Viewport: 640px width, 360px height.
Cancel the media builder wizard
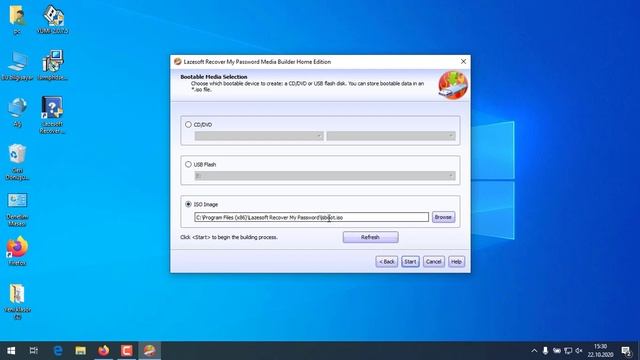coord(433,262)
